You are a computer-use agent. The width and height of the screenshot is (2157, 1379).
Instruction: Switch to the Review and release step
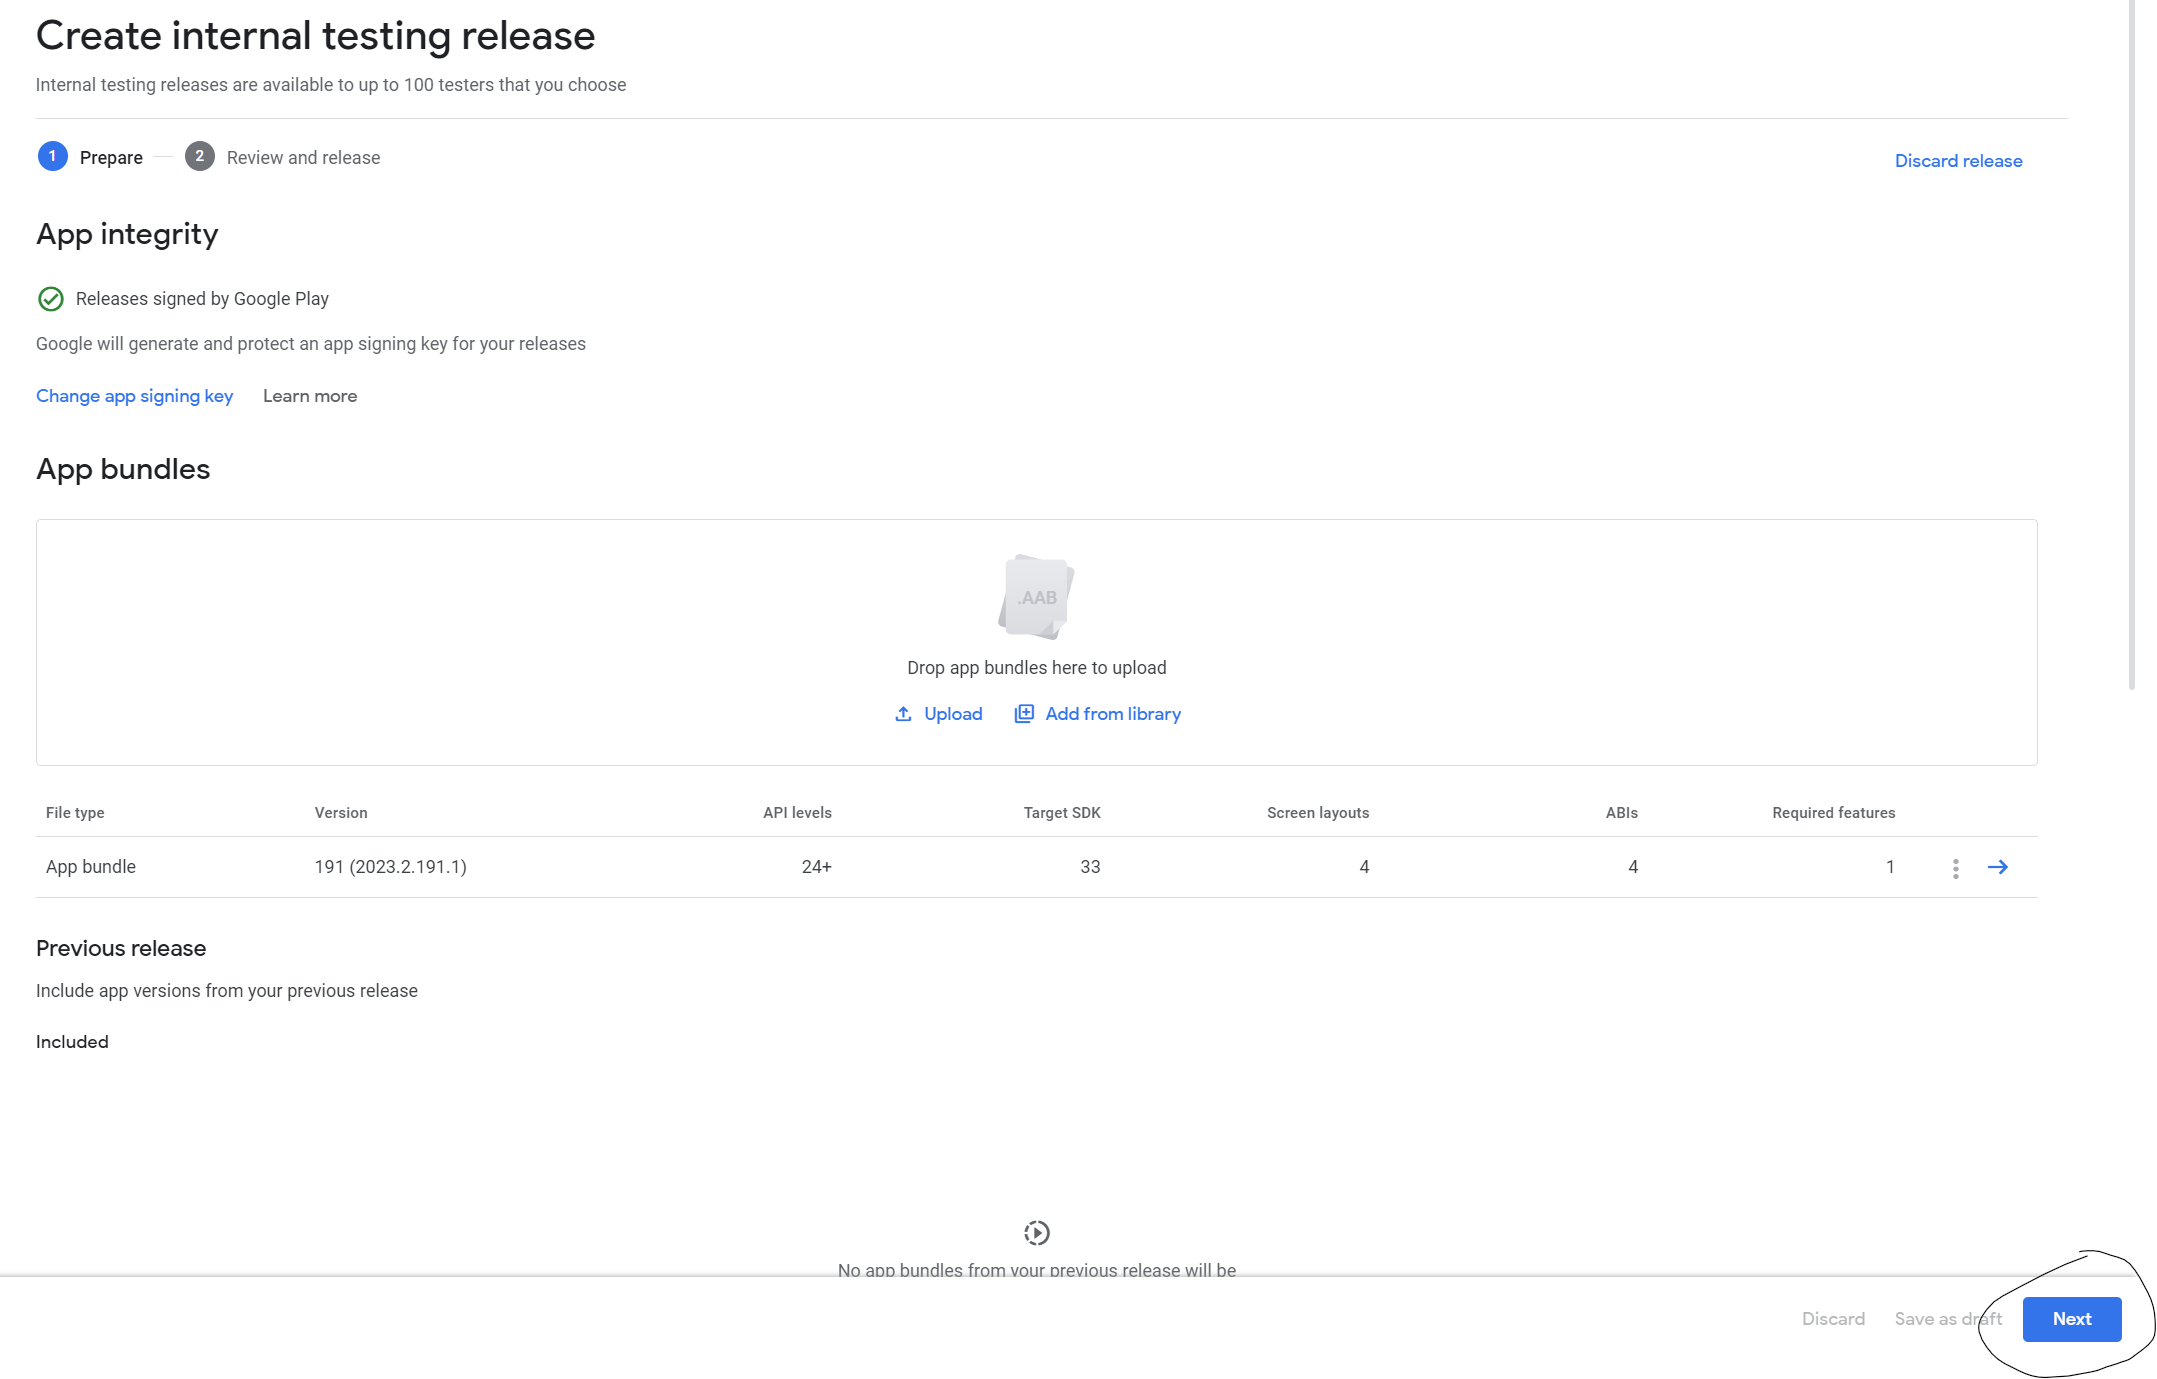coord(303,157)
